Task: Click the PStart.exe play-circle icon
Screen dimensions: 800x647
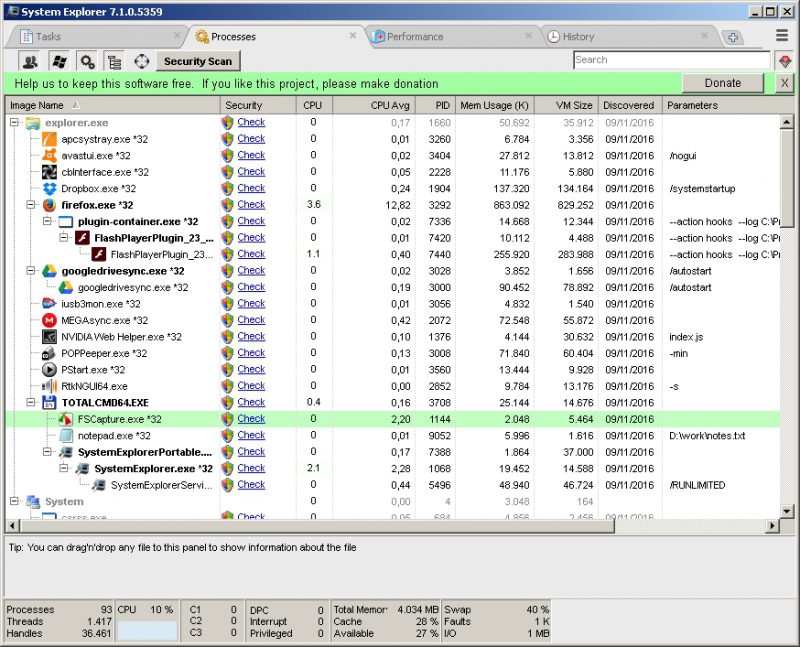Action: tap(49, 369)
